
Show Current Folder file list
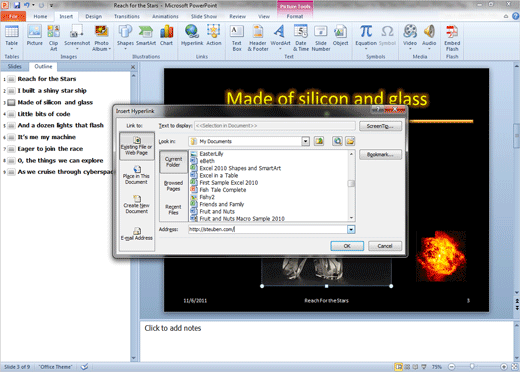point(173,162)
